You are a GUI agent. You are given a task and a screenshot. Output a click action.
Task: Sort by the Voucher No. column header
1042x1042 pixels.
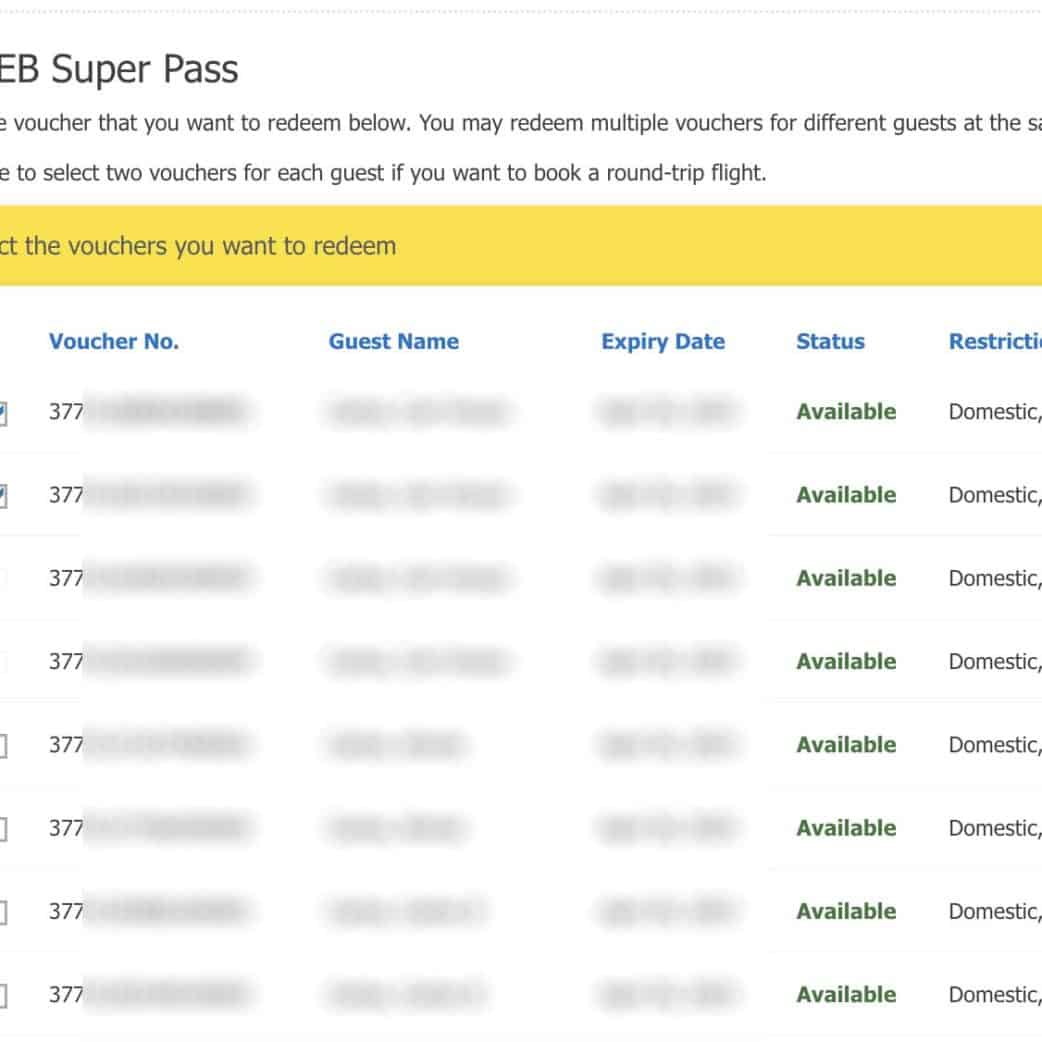click(113, 341)
